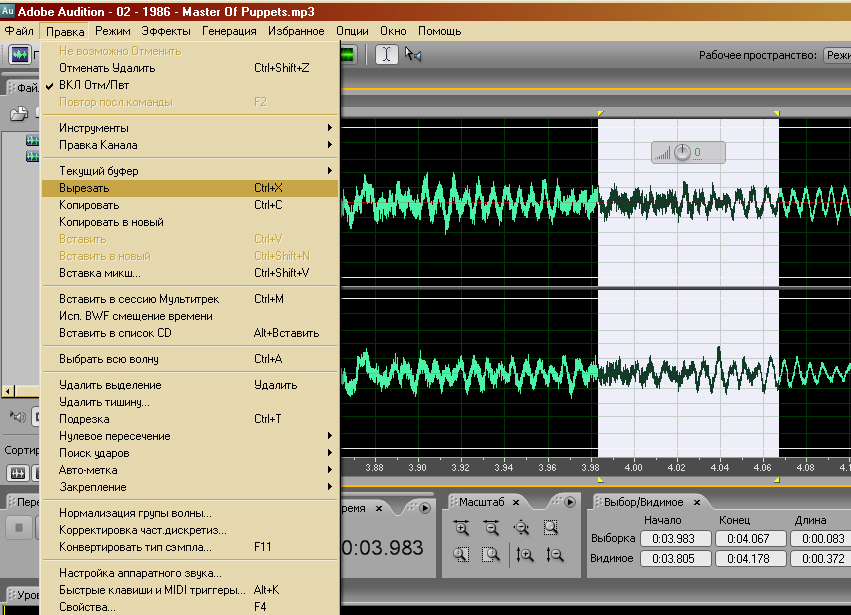Click the Видимое Начало field 0:03.805
The image size is (851, 615).
675,559
